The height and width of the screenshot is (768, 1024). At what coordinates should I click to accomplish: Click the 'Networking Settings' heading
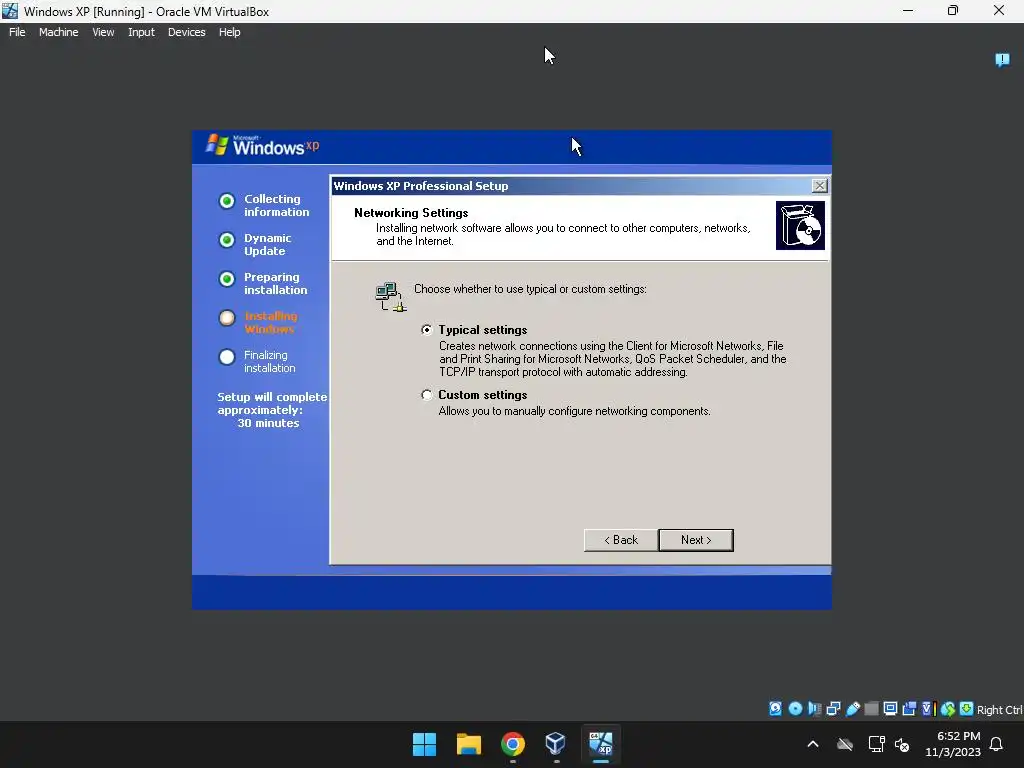coord(411,213)
